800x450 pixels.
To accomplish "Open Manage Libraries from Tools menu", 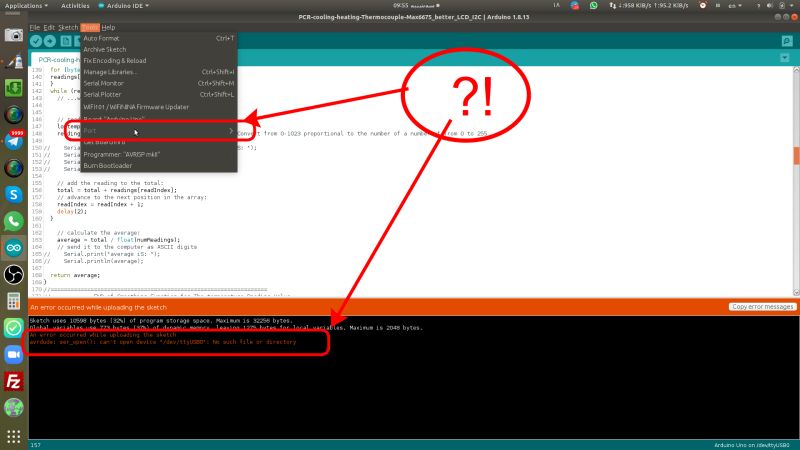I will point(159,72).
